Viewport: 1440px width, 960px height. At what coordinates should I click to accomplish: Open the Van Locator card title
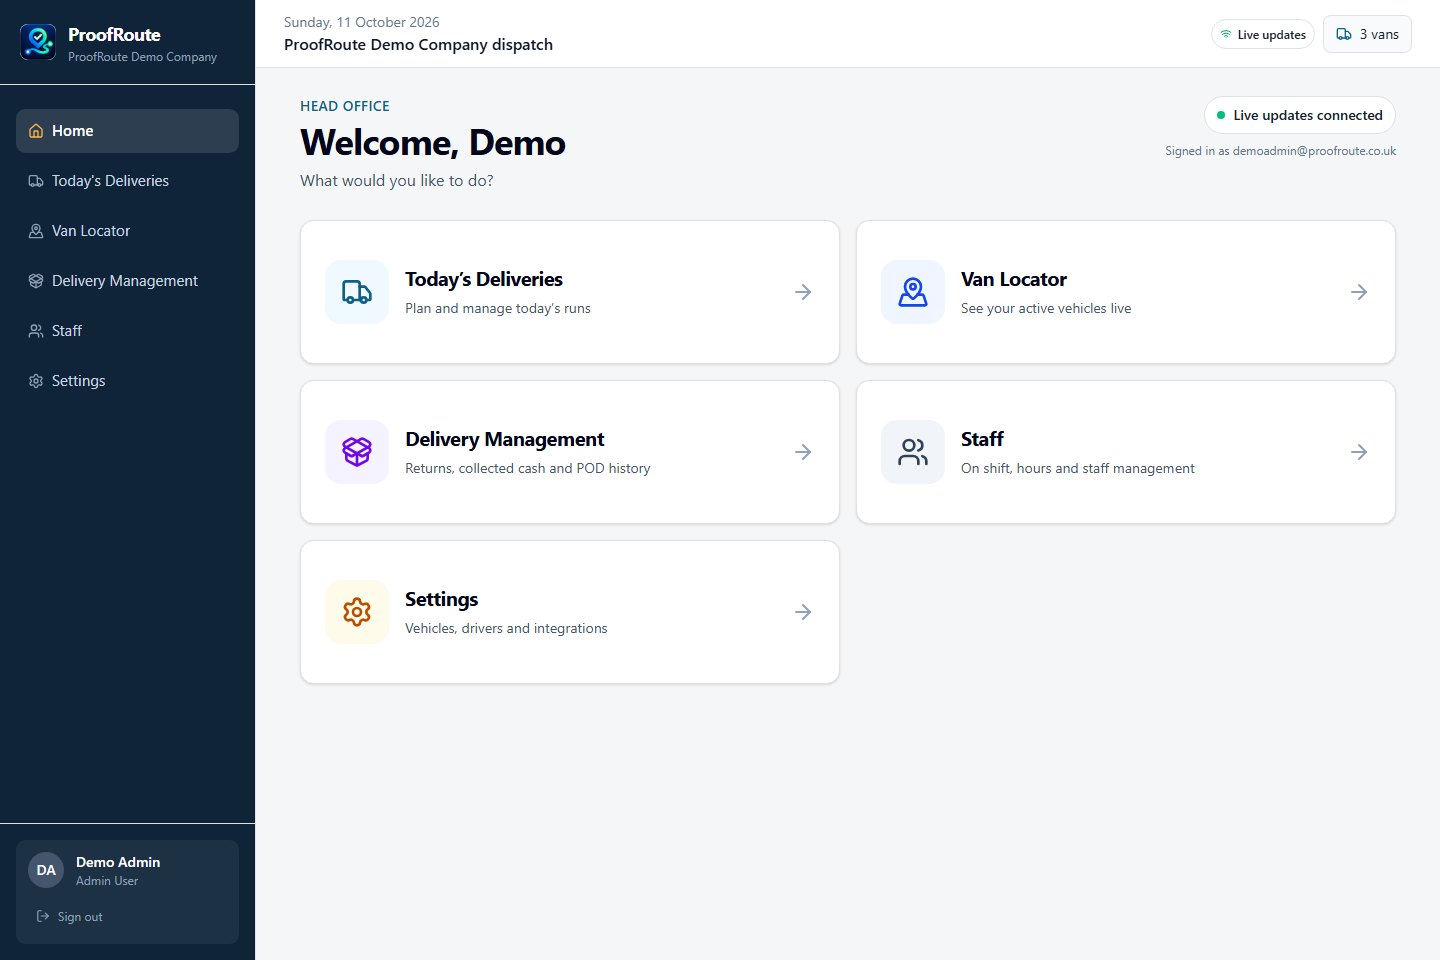click(1014, 279)
